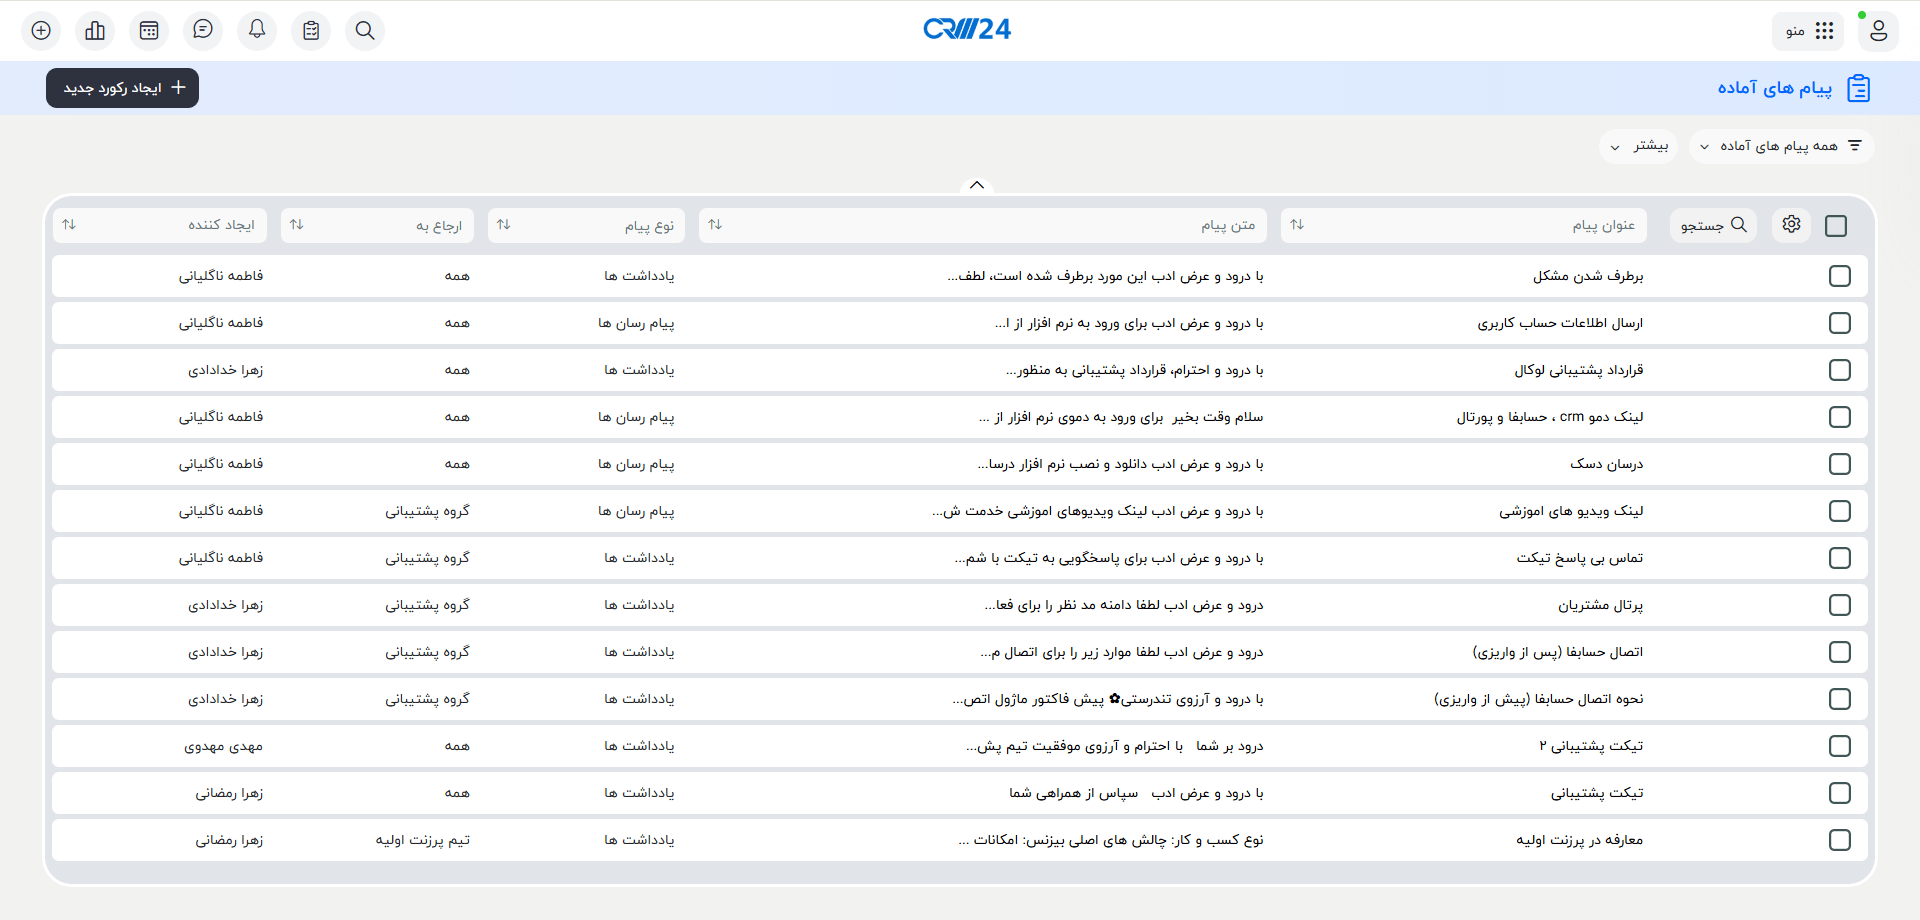This screenshot has height=920, width=1920.
Task: Check the row برطرف شدن مشکل
Action: (x=1840, y=276)
